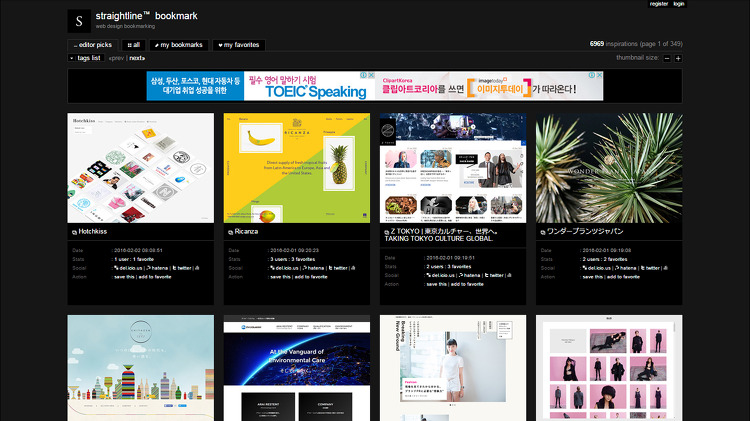This screenshot has width=750, height=421.
Task: Open the Ricanza banana website thumbnail
Action: (x=297, y=168)
